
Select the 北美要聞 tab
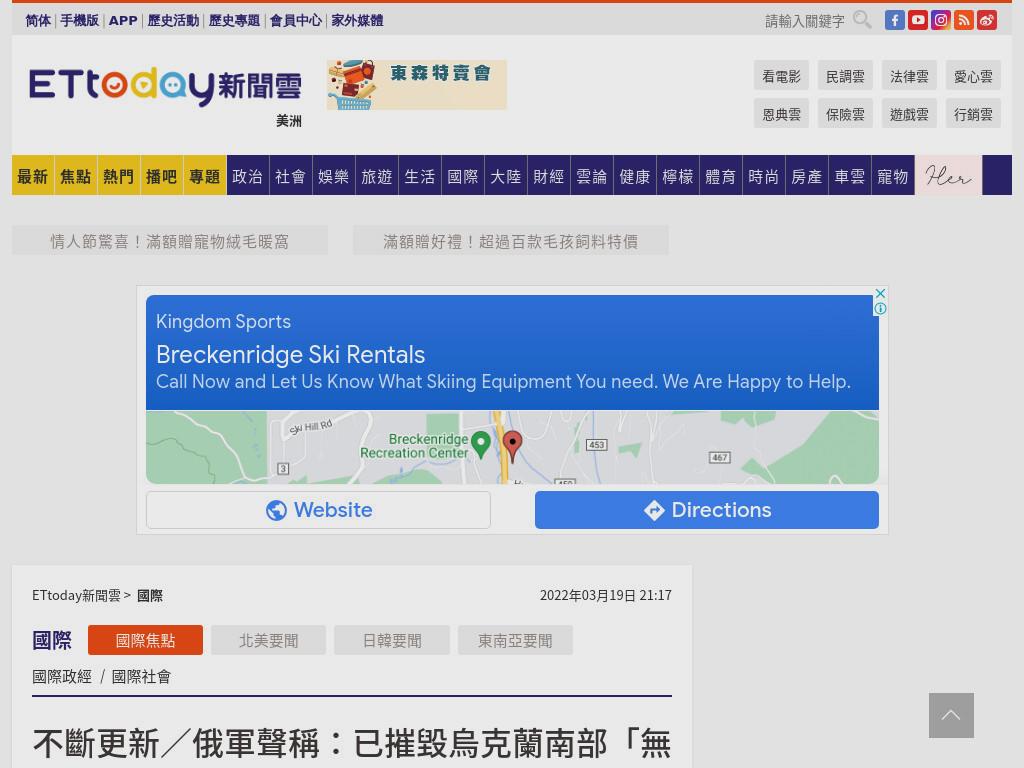[x=268, y=640]
